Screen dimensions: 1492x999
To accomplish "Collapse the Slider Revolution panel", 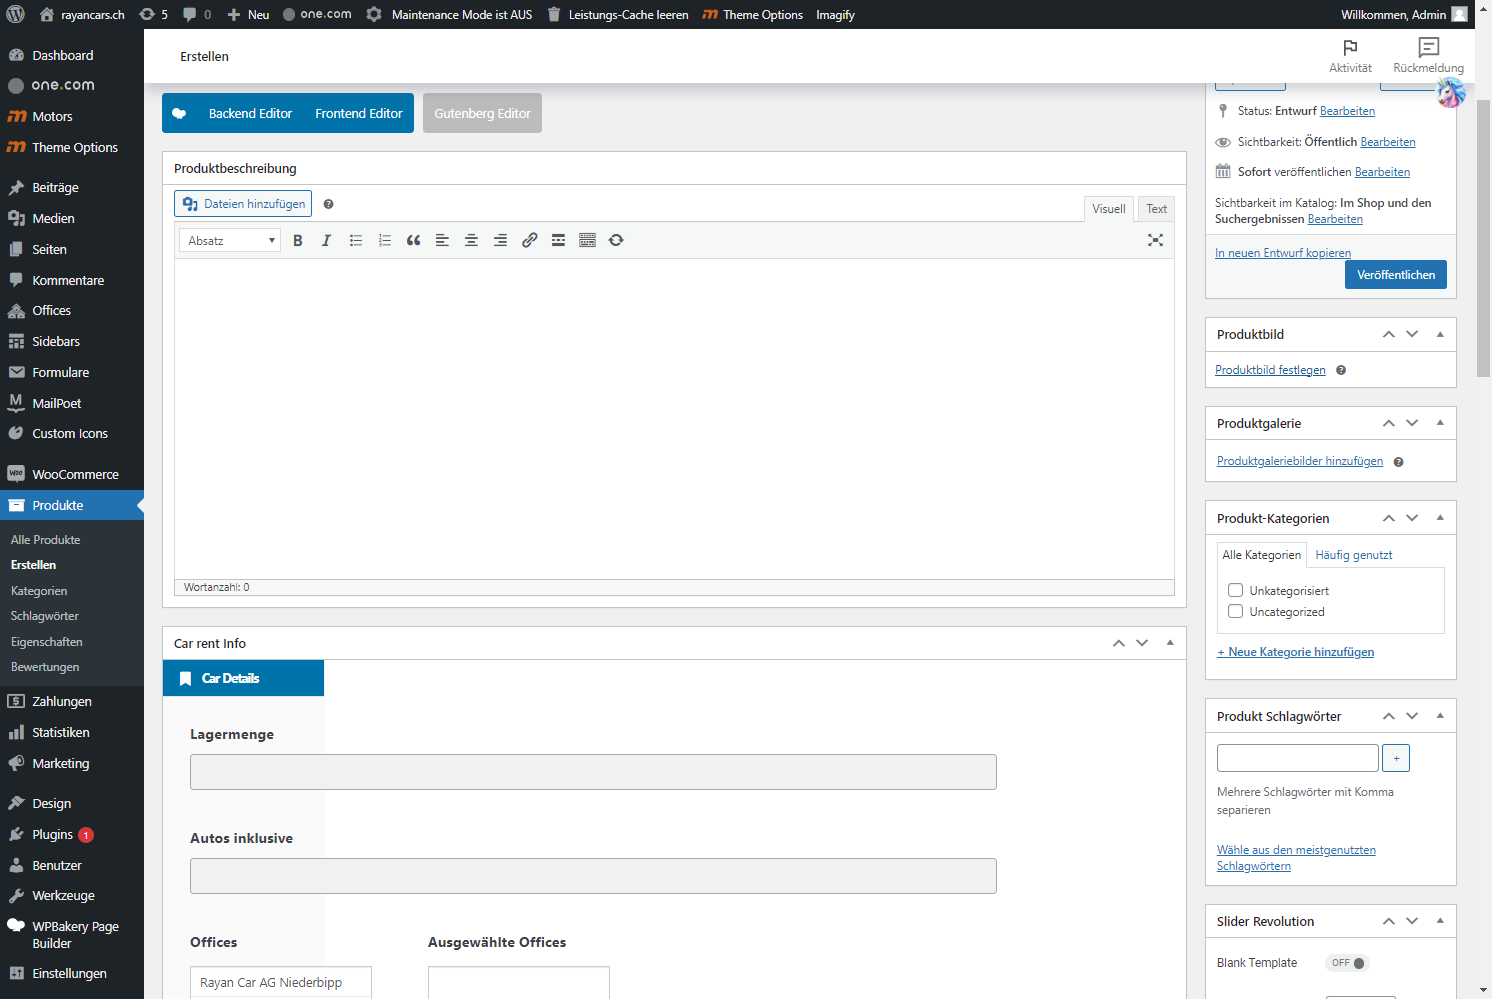I will [1440, 921].
